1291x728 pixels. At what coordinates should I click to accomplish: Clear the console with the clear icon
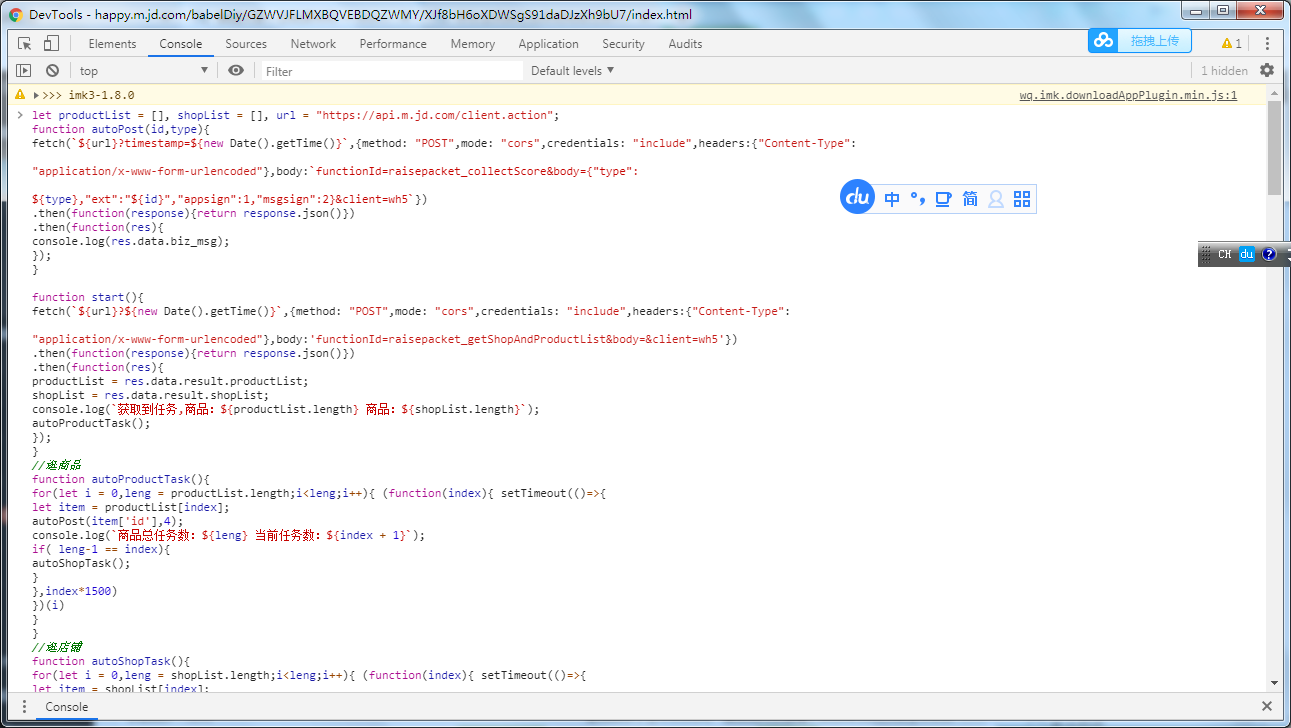(x=52, y=70)
